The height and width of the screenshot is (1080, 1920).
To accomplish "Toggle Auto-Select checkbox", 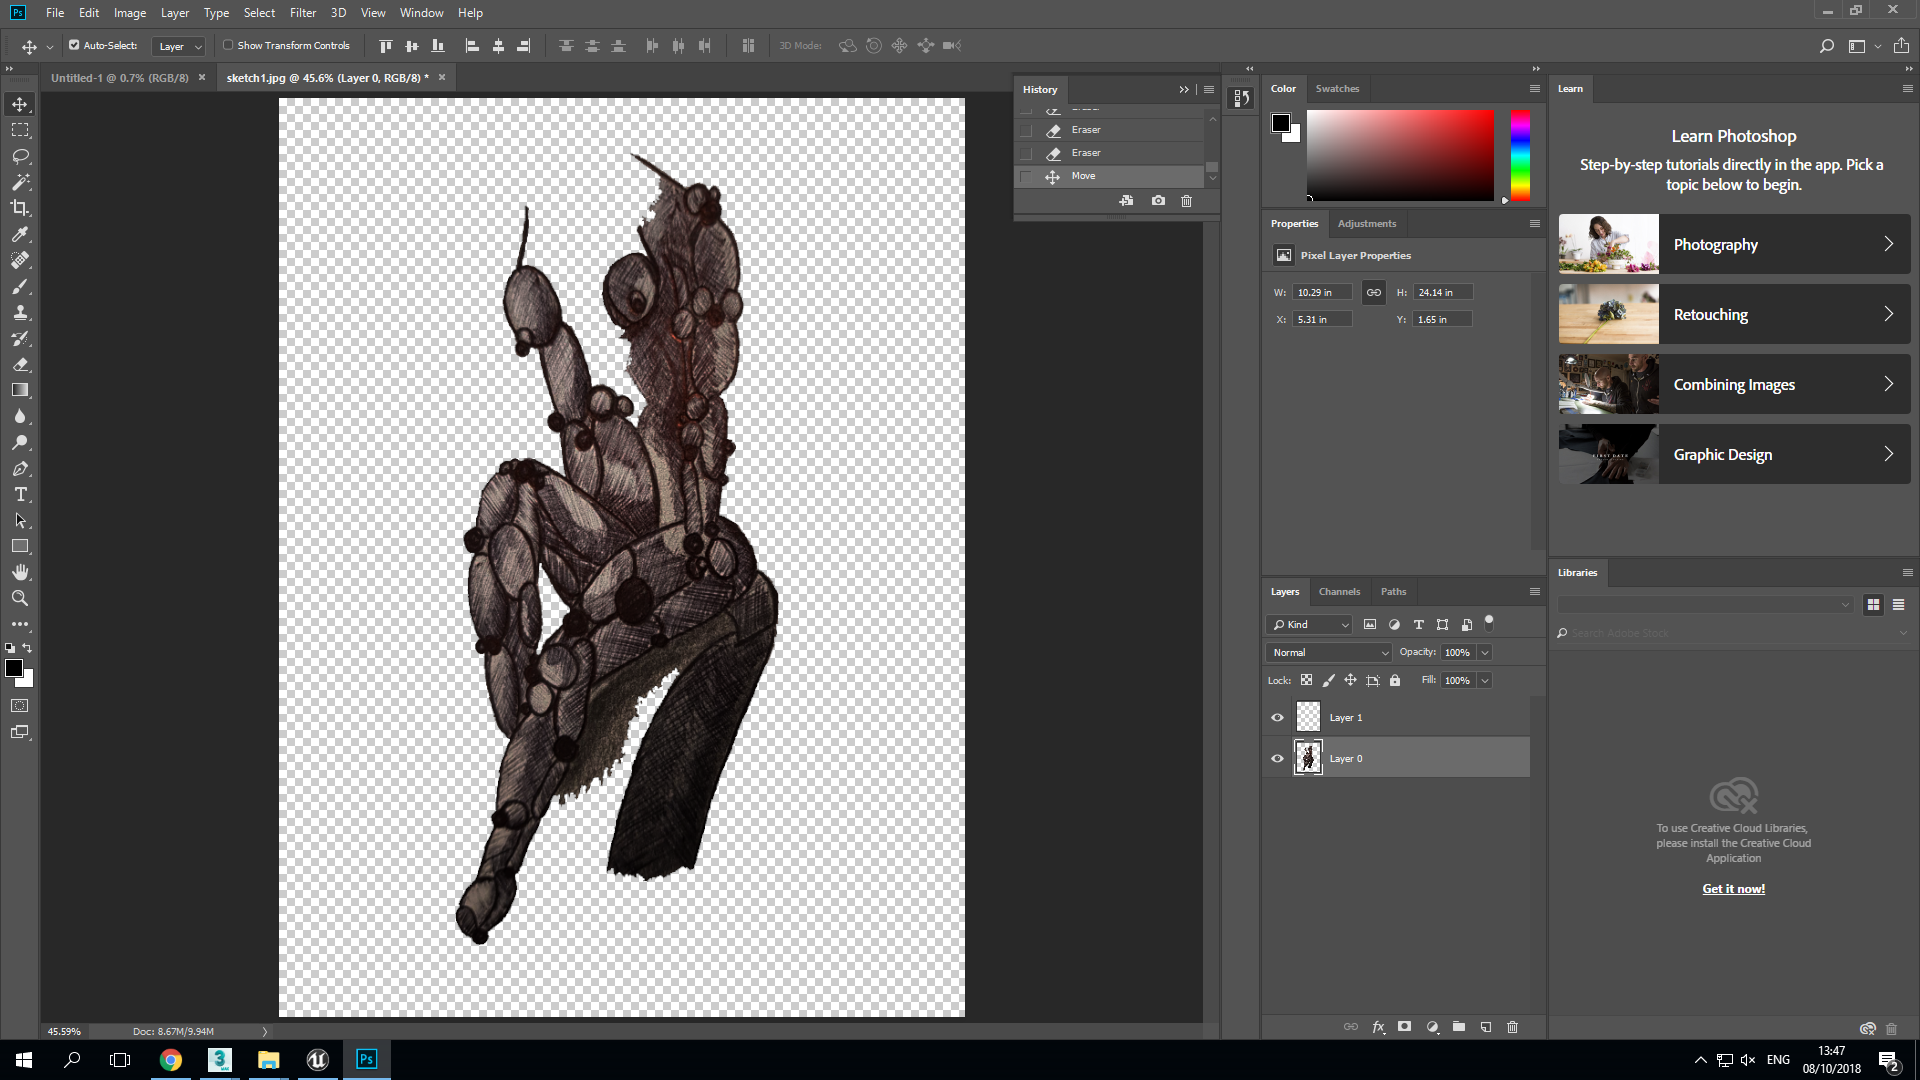I will 74,45.
